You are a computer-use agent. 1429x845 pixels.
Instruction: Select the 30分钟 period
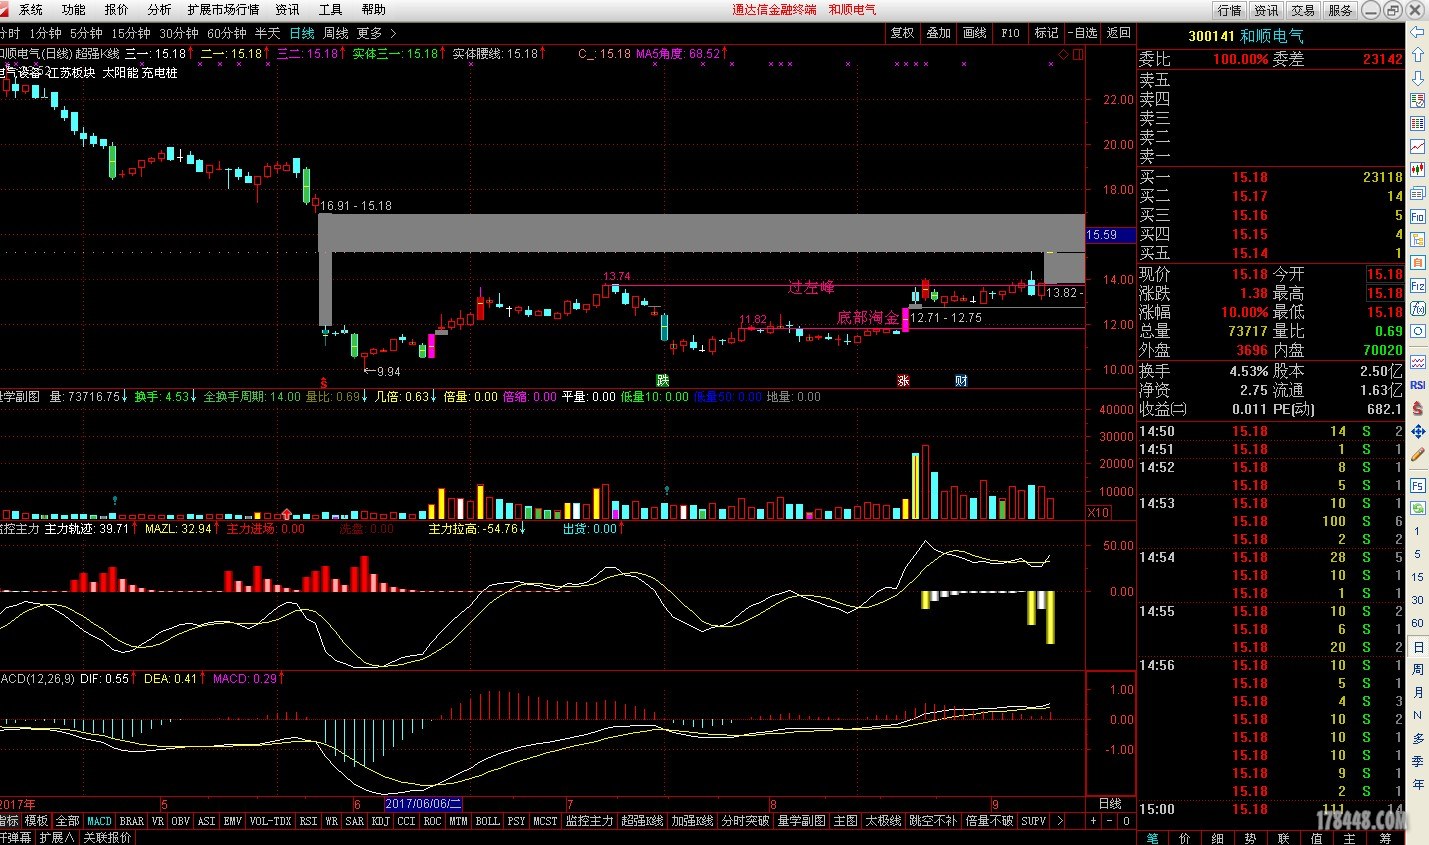click(179, 33)
